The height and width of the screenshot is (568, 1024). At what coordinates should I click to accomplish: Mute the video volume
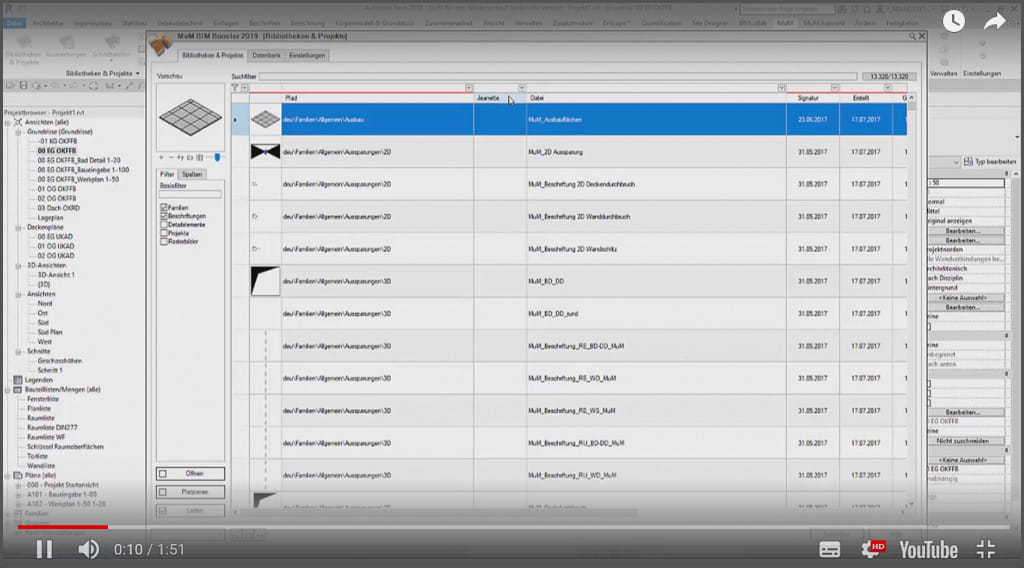(x=89, y=549)
